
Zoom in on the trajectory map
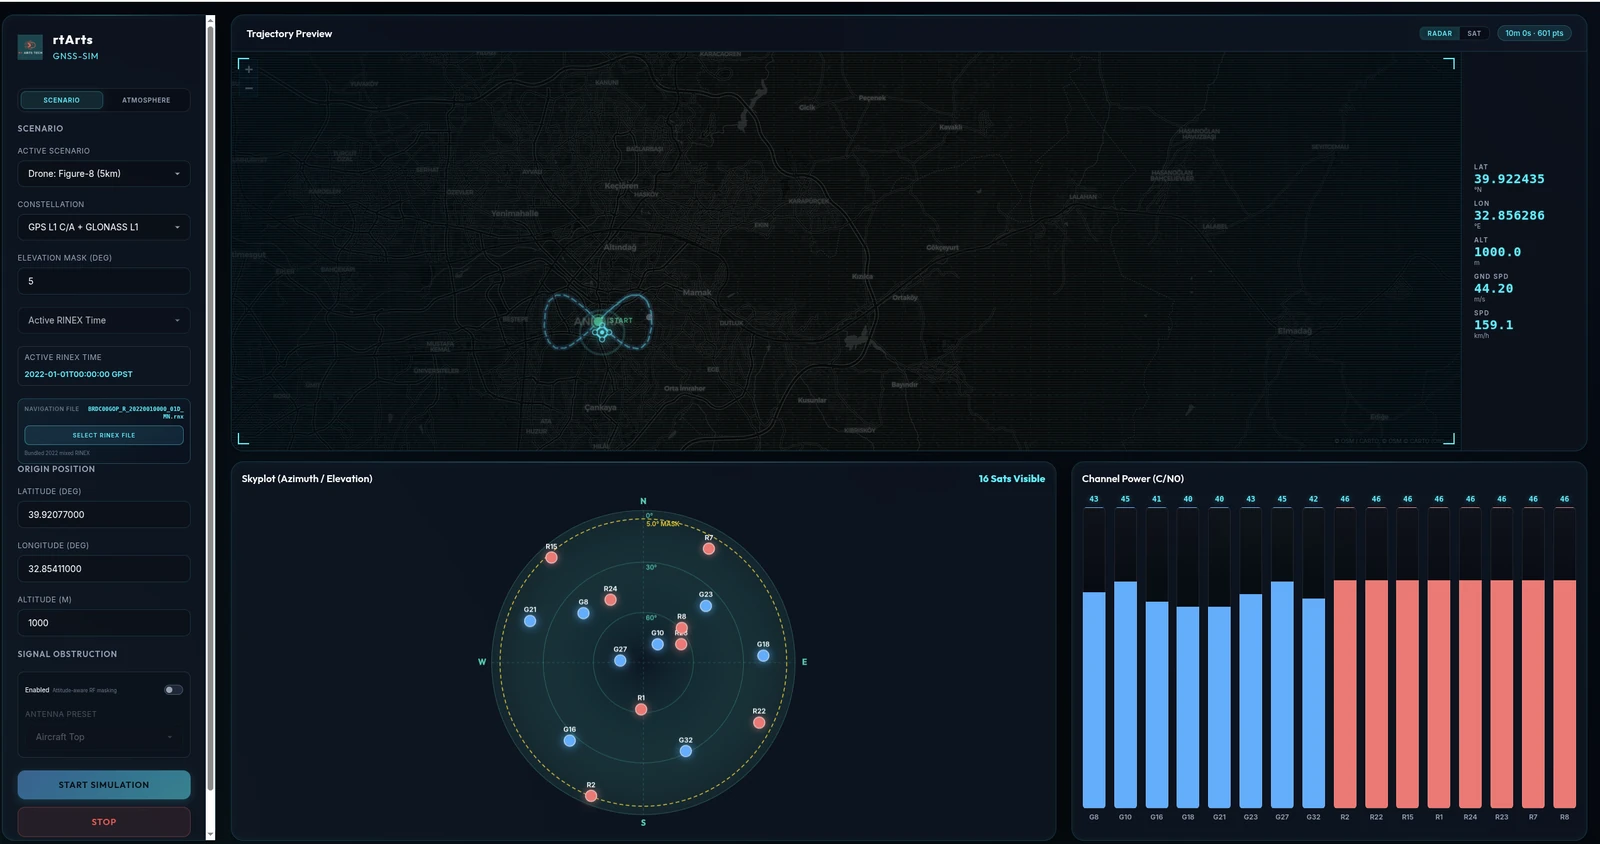tap(249, 70)
